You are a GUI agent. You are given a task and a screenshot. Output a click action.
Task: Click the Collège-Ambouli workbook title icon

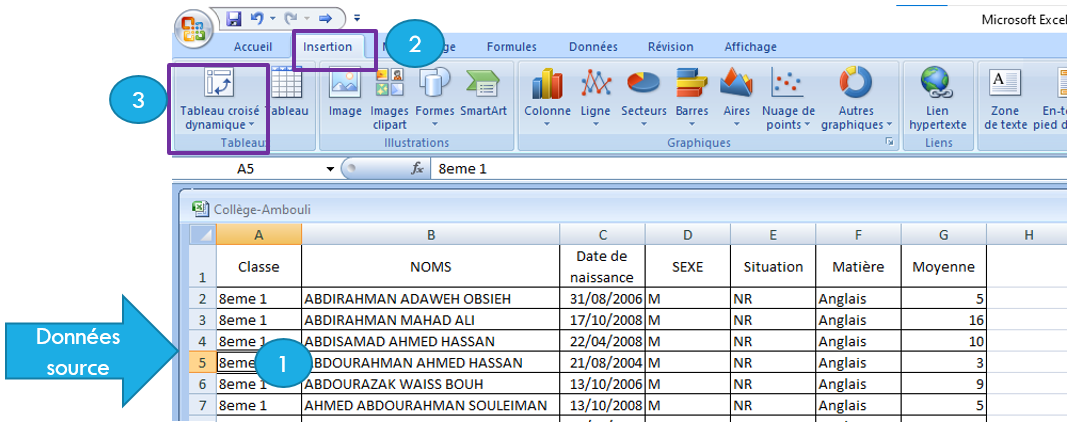coord(200,208)
